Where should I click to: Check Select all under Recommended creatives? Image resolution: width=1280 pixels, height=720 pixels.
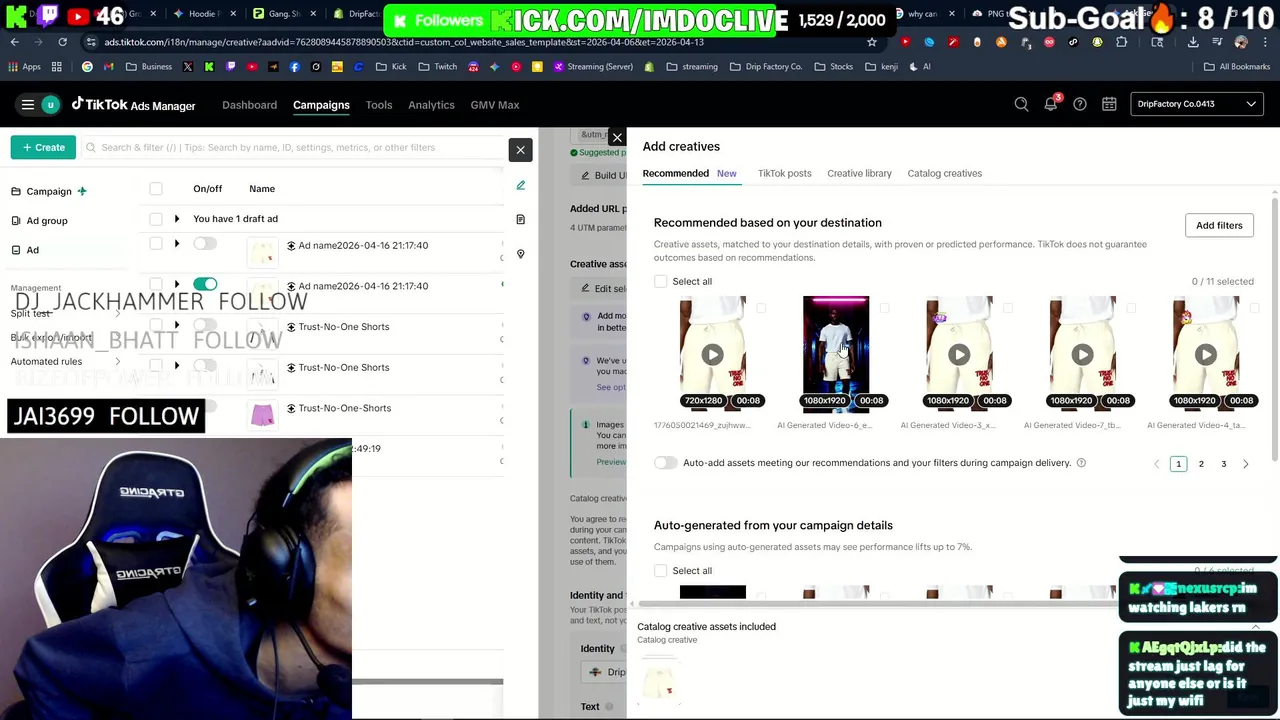661,282
